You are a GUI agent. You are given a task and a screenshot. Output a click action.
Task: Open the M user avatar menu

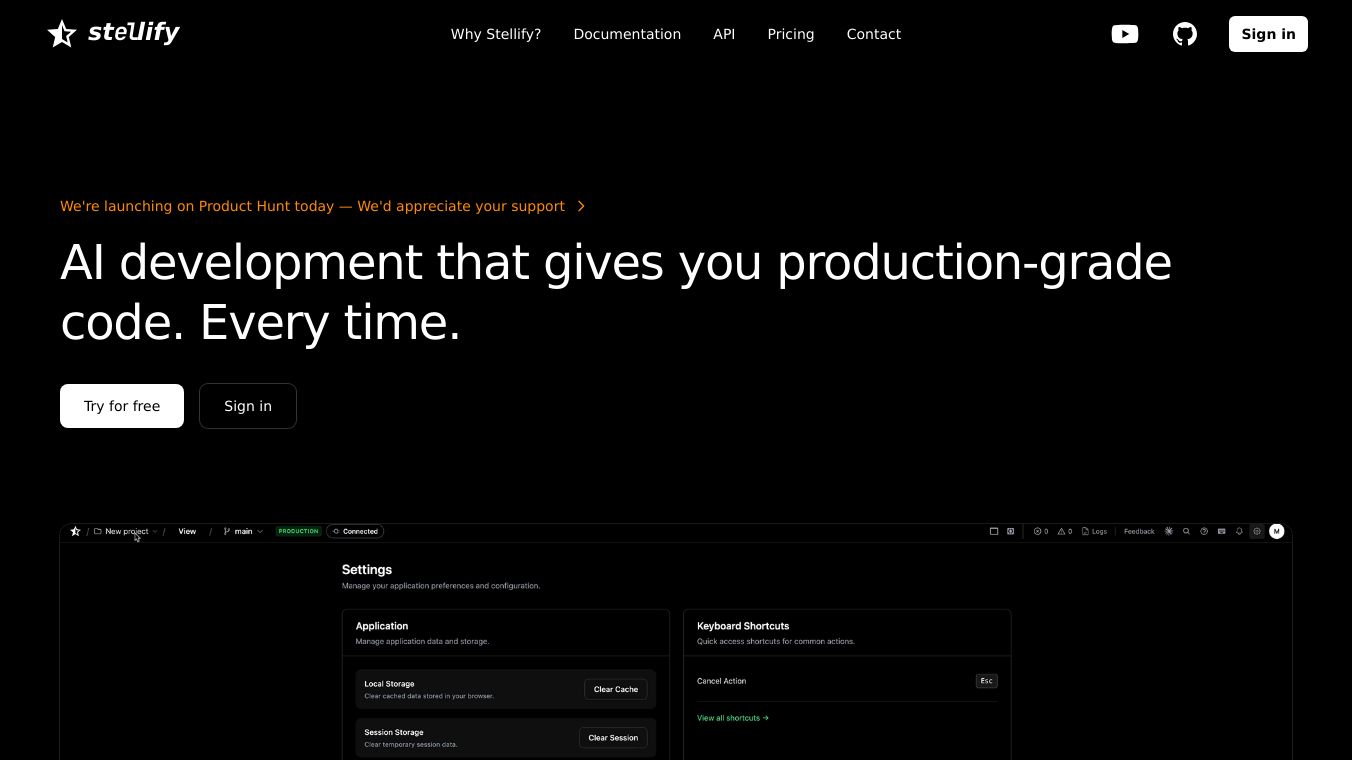pyautogui.click(x=1277, y=531)
